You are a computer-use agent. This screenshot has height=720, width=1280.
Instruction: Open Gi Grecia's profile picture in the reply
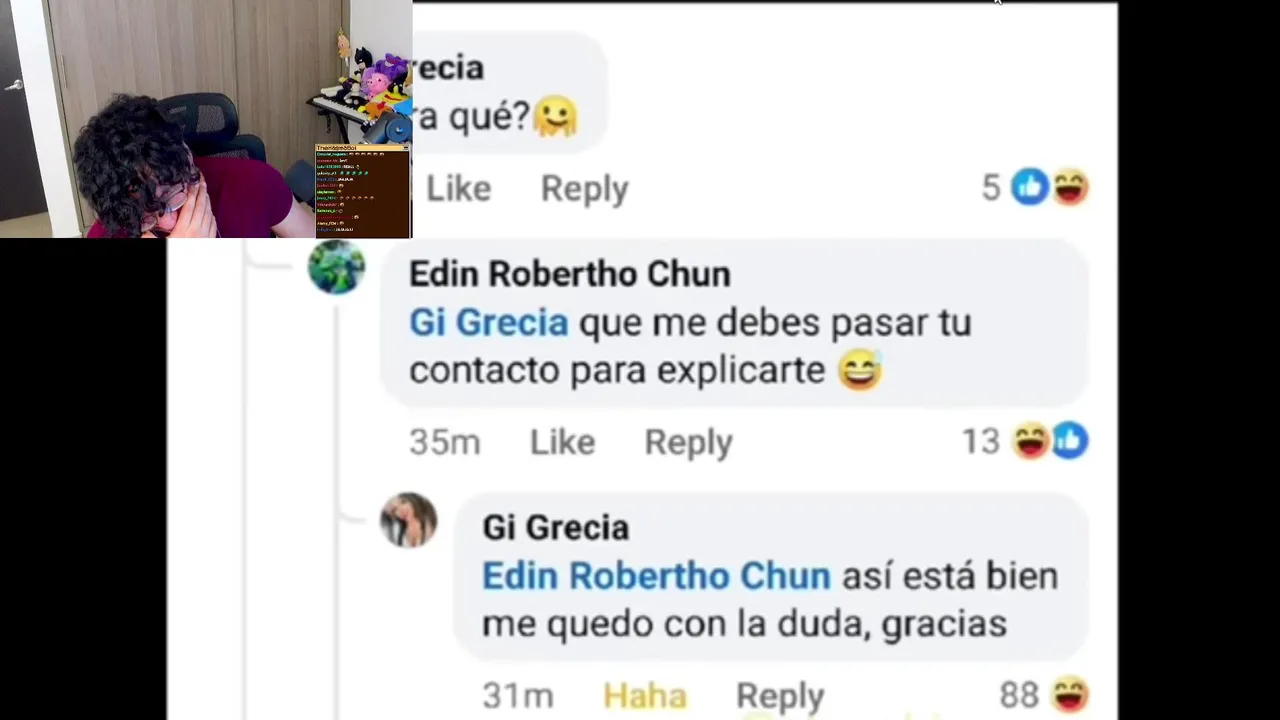point(408,520)
